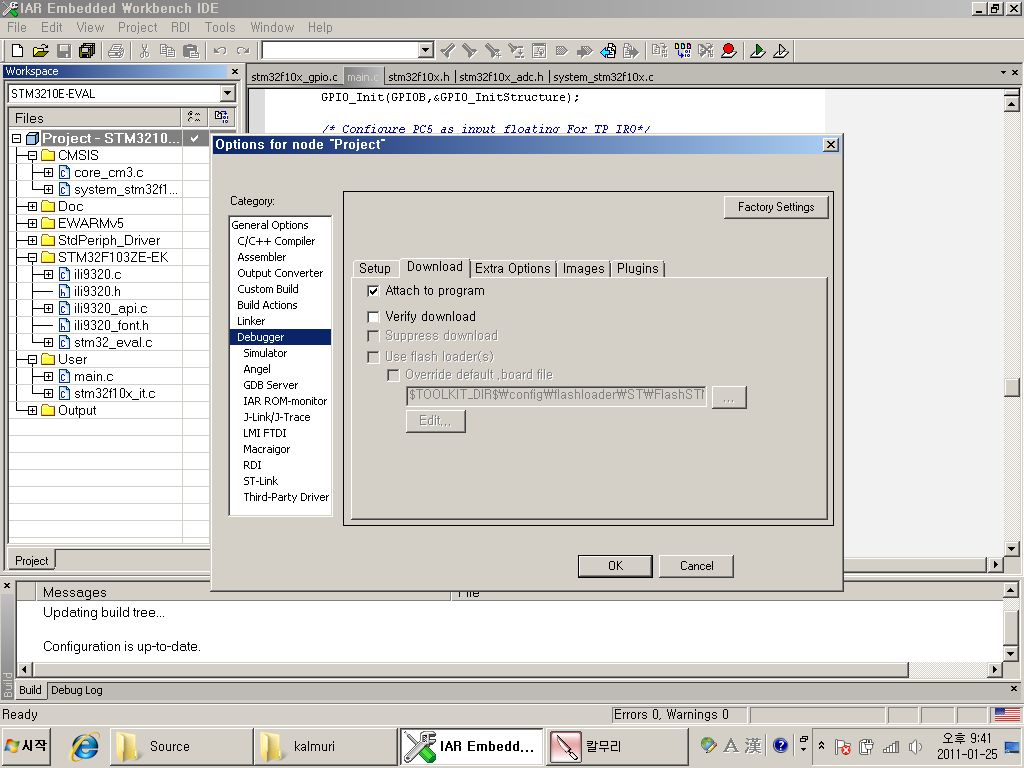The height and width of the screenshot is (768, 1024).
Task: Click the Copy toolbar icon
Action: (167, 51)
